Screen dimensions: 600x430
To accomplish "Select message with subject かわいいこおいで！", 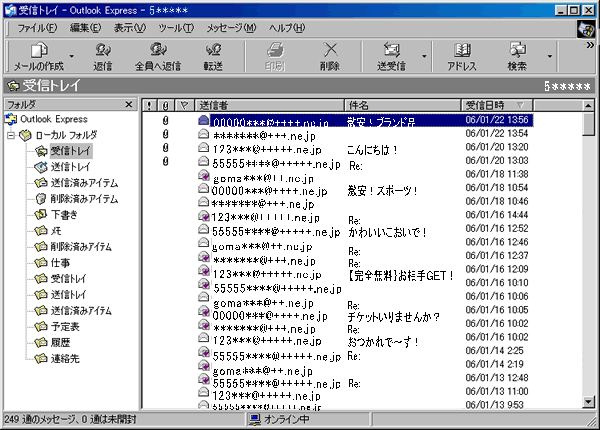I will [387, 232].
